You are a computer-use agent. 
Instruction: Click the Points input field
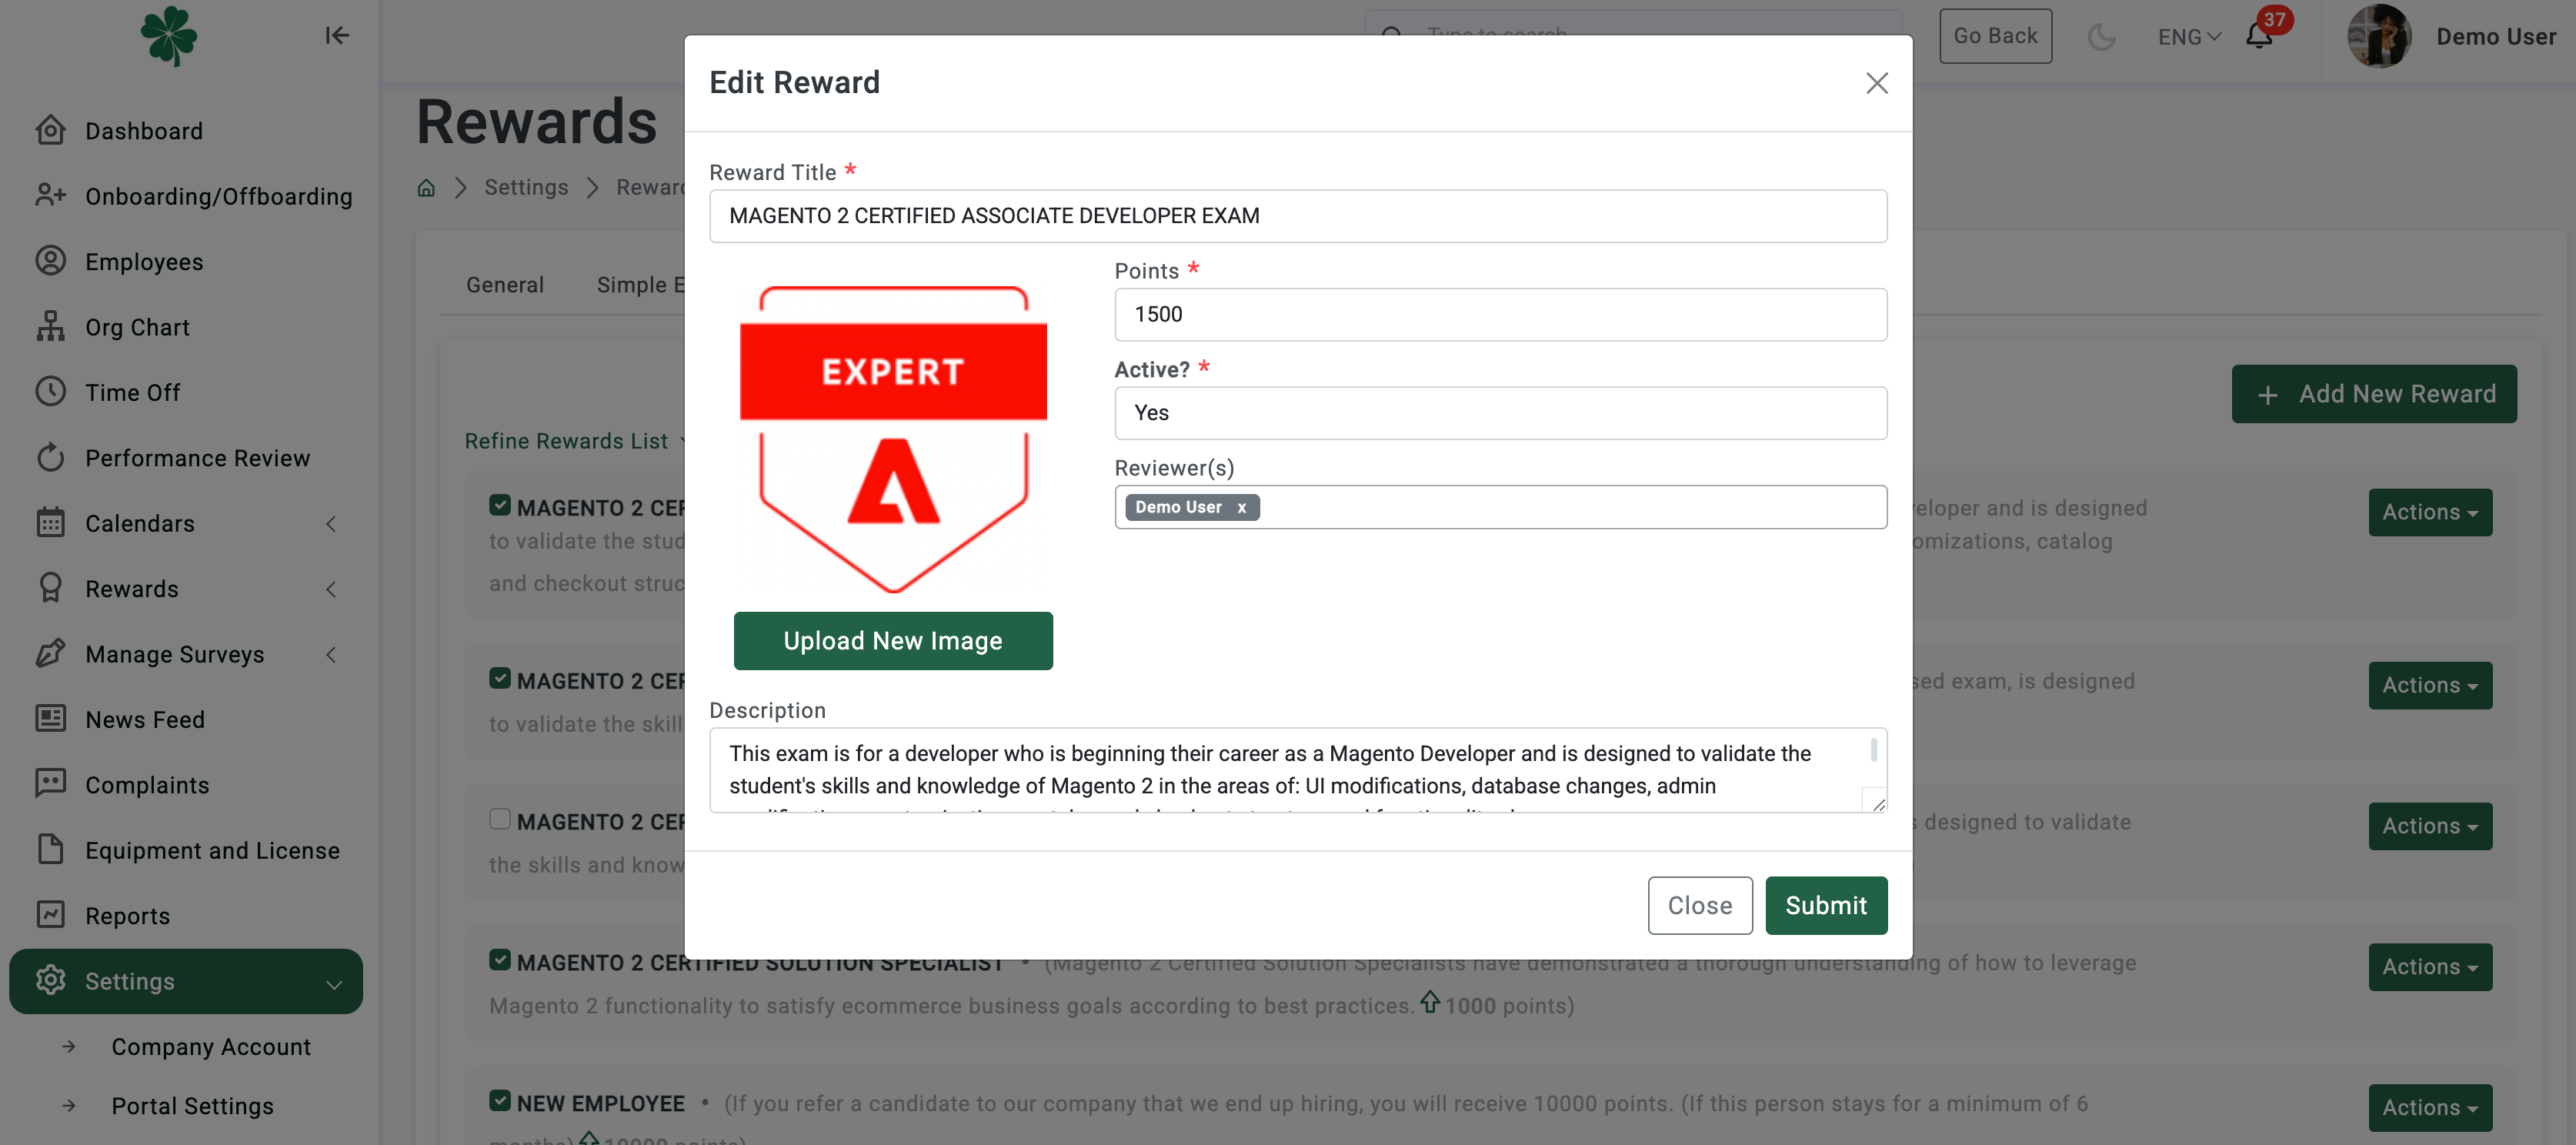(x=1500, y=315)
